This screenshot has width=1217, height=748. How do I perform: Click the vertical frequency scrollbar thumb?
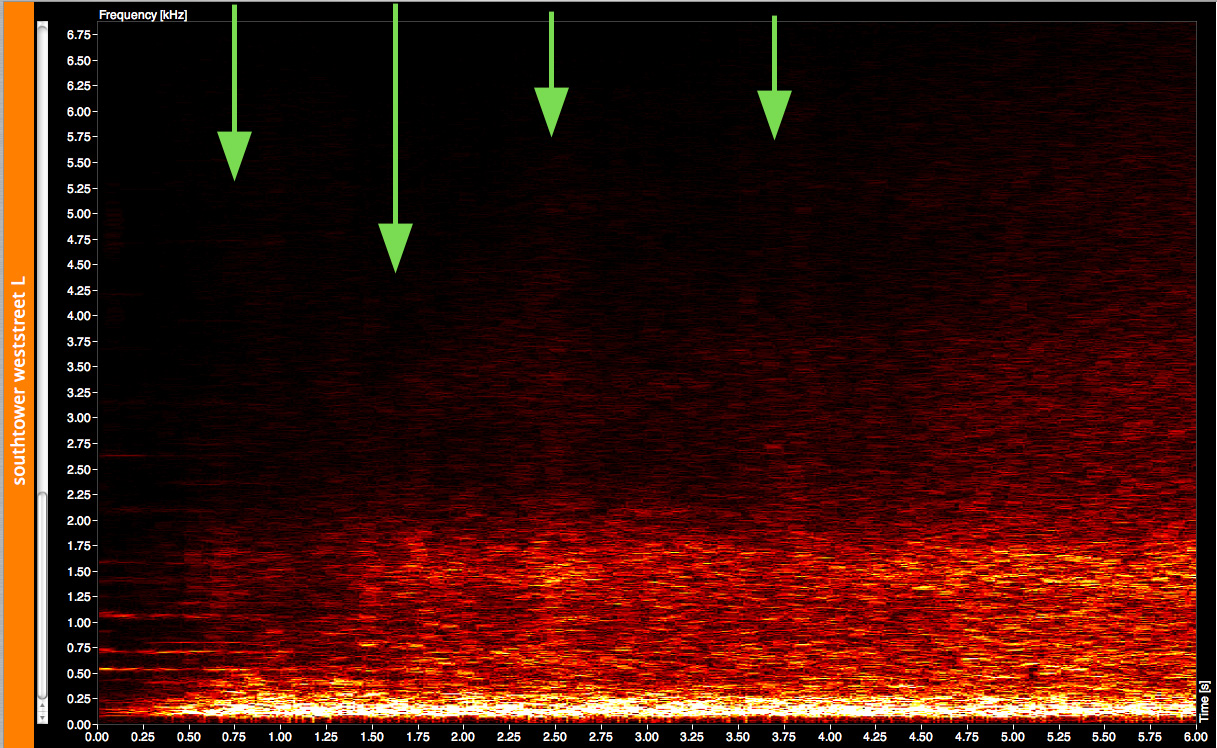41,595
